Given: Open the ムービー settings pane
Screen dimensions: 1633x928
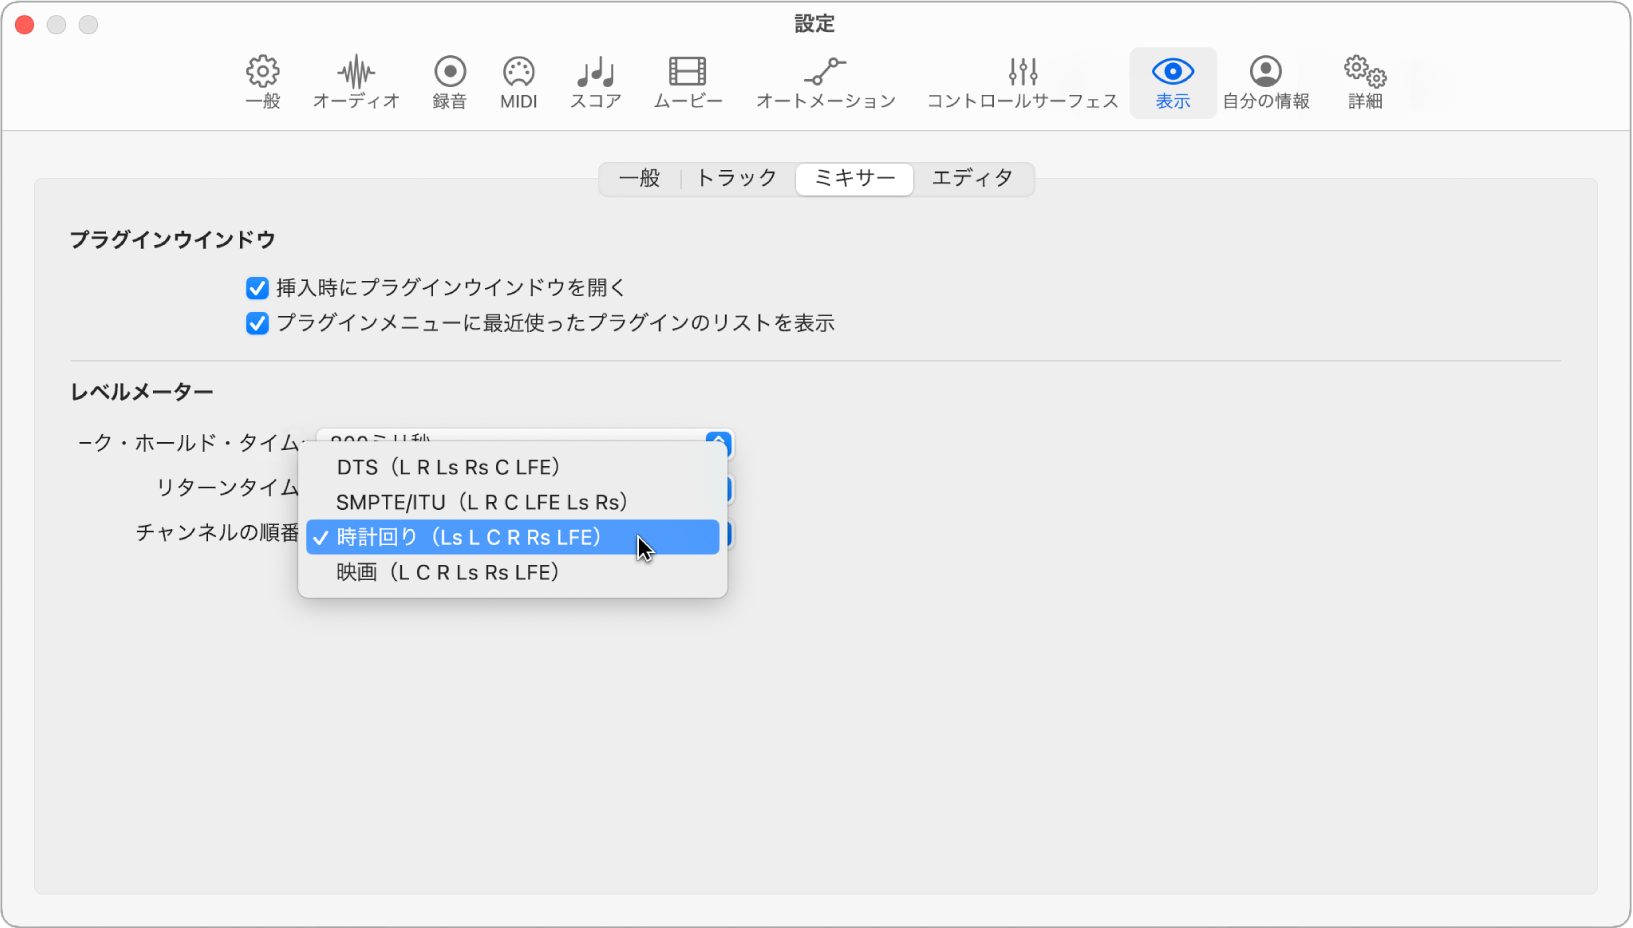Looking at the screenshot, I should tap(687, 80).
